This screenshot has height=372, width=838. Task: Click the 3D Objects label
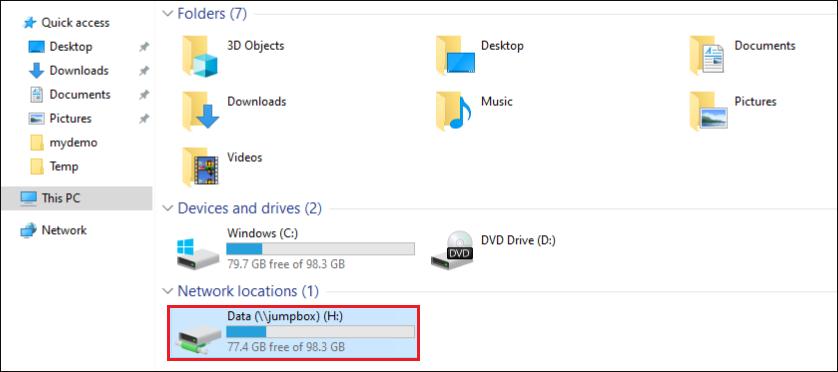(x=255, y=46)
